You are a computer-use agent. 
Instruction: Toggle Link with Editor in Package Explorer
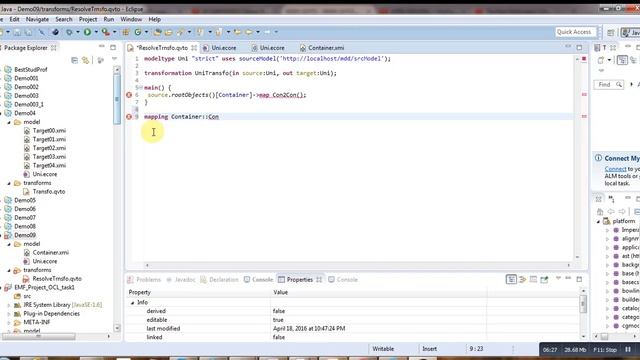[x=85, y=60]
